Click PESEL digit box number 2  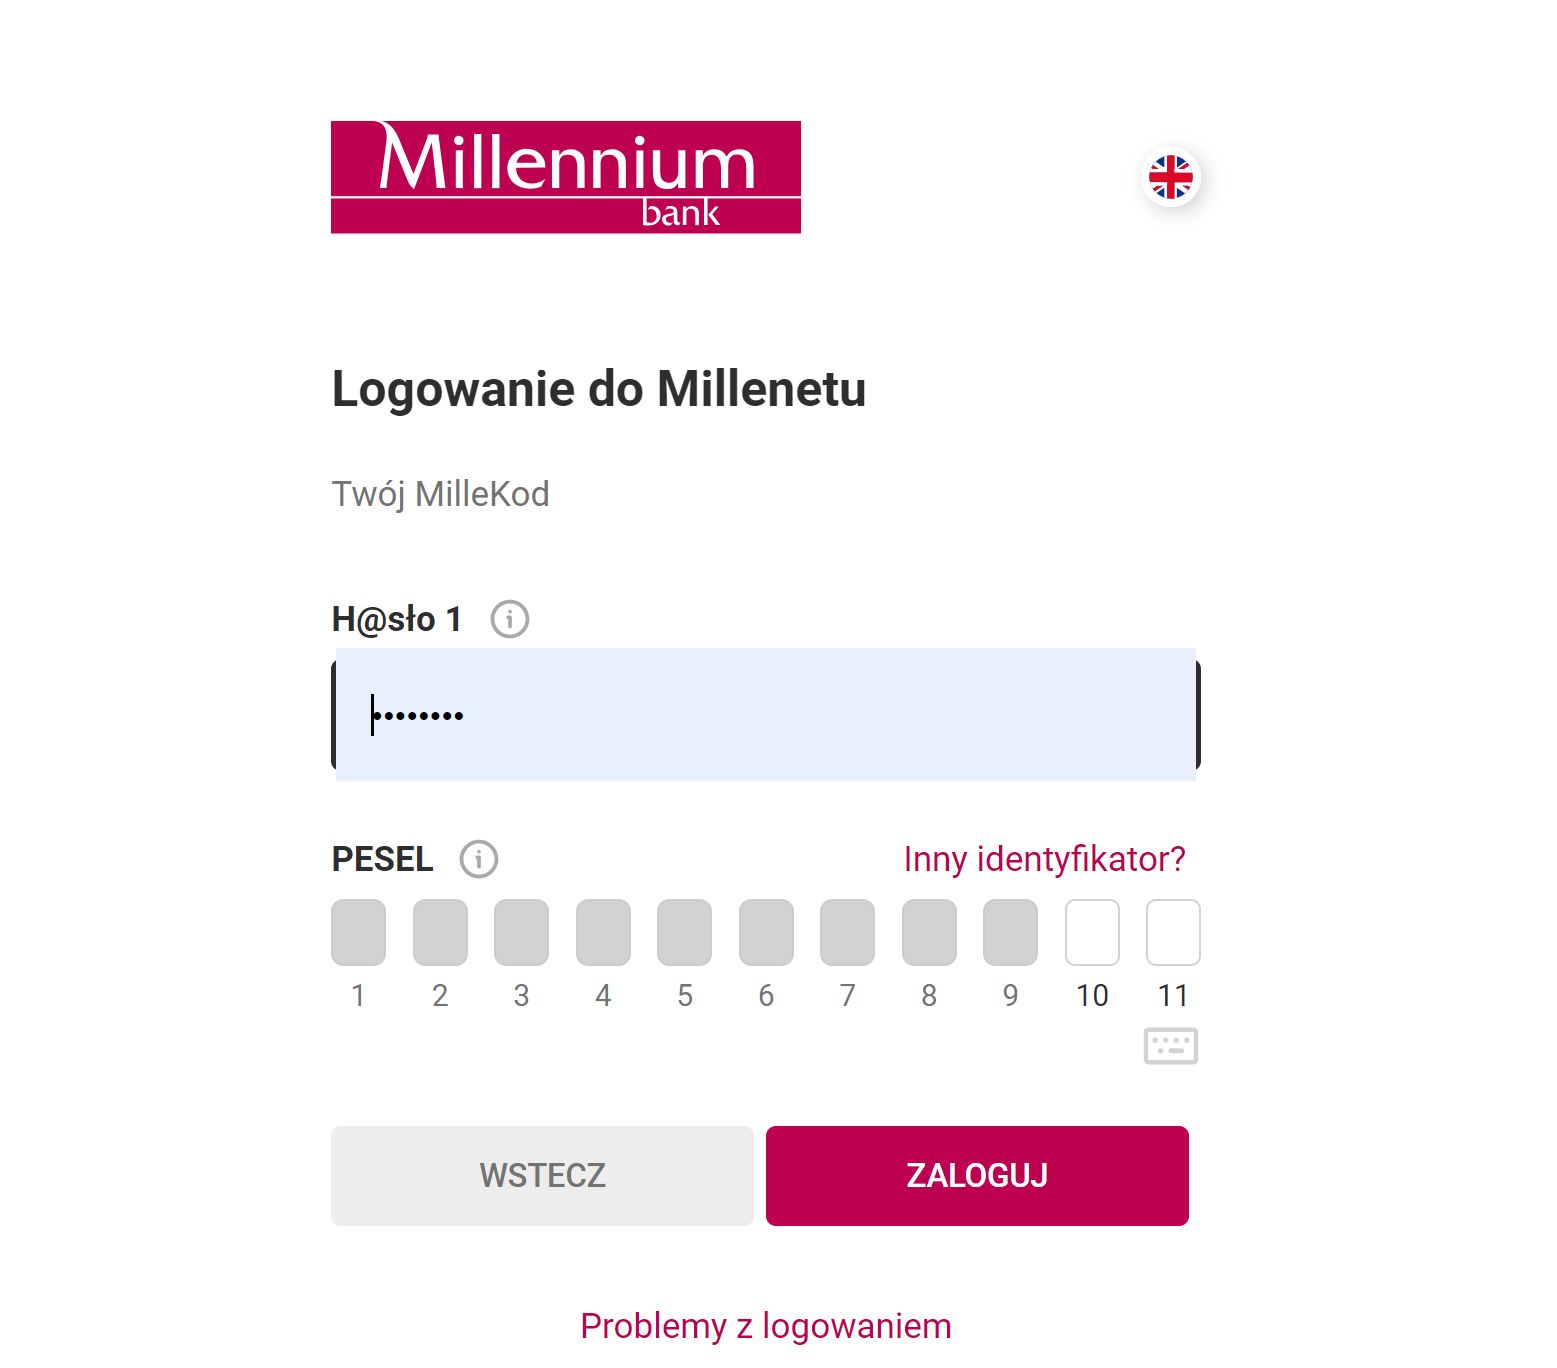coord(440,931)
